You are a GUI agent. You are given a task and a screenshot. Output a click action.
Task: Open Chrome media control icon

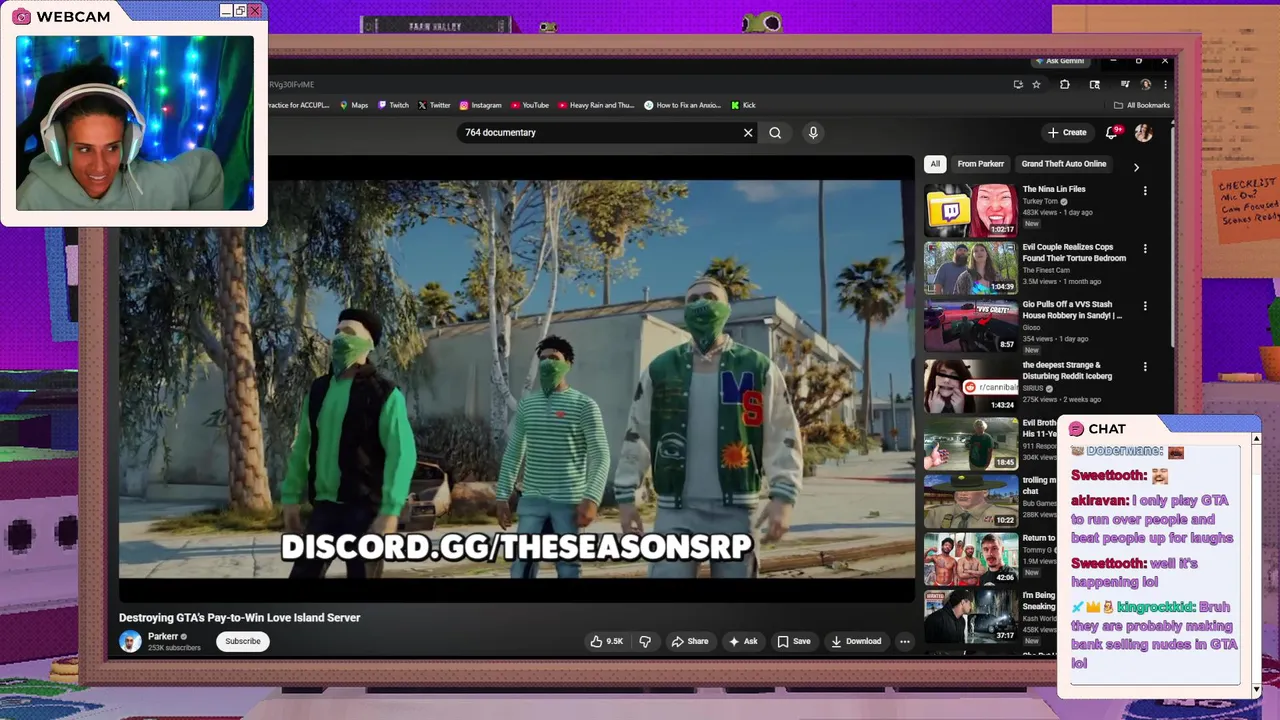point(1125,84)
